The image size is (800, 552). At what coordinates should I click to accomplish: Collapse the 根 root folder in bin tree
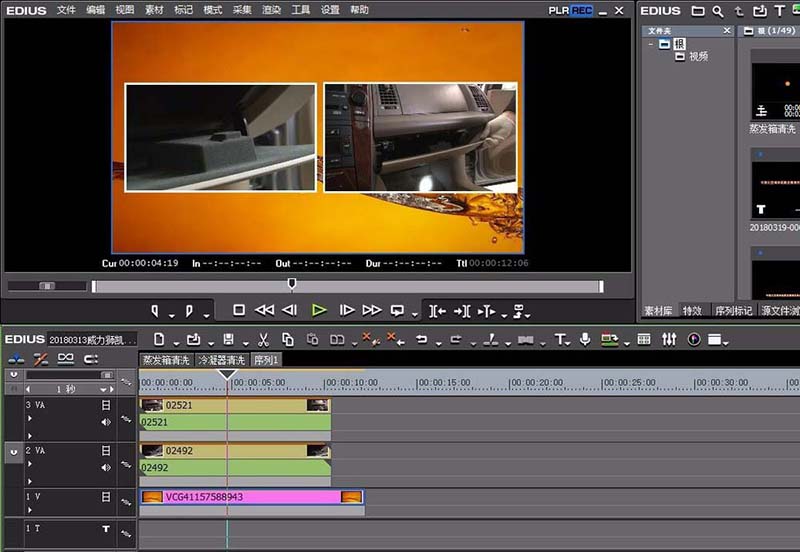point(651,44)
